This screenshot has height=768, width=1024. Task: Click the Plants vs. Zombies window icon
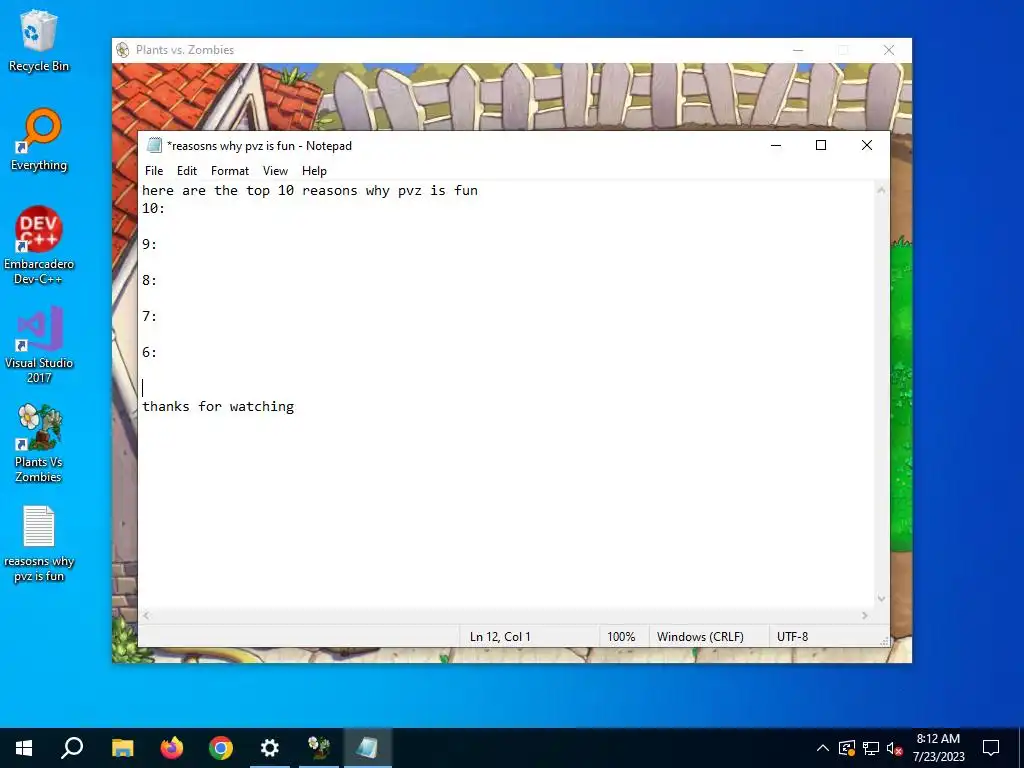pyautogui.click(x=122, y=50)
